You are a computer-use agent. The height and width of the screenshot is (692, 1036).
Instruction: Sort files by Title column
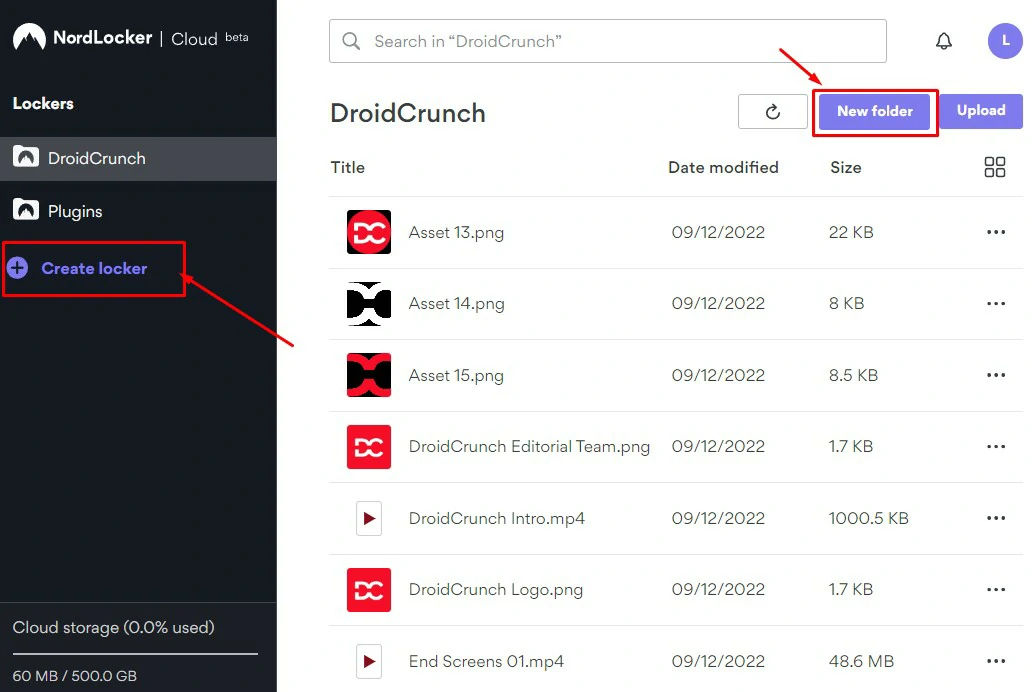[348, 167]
